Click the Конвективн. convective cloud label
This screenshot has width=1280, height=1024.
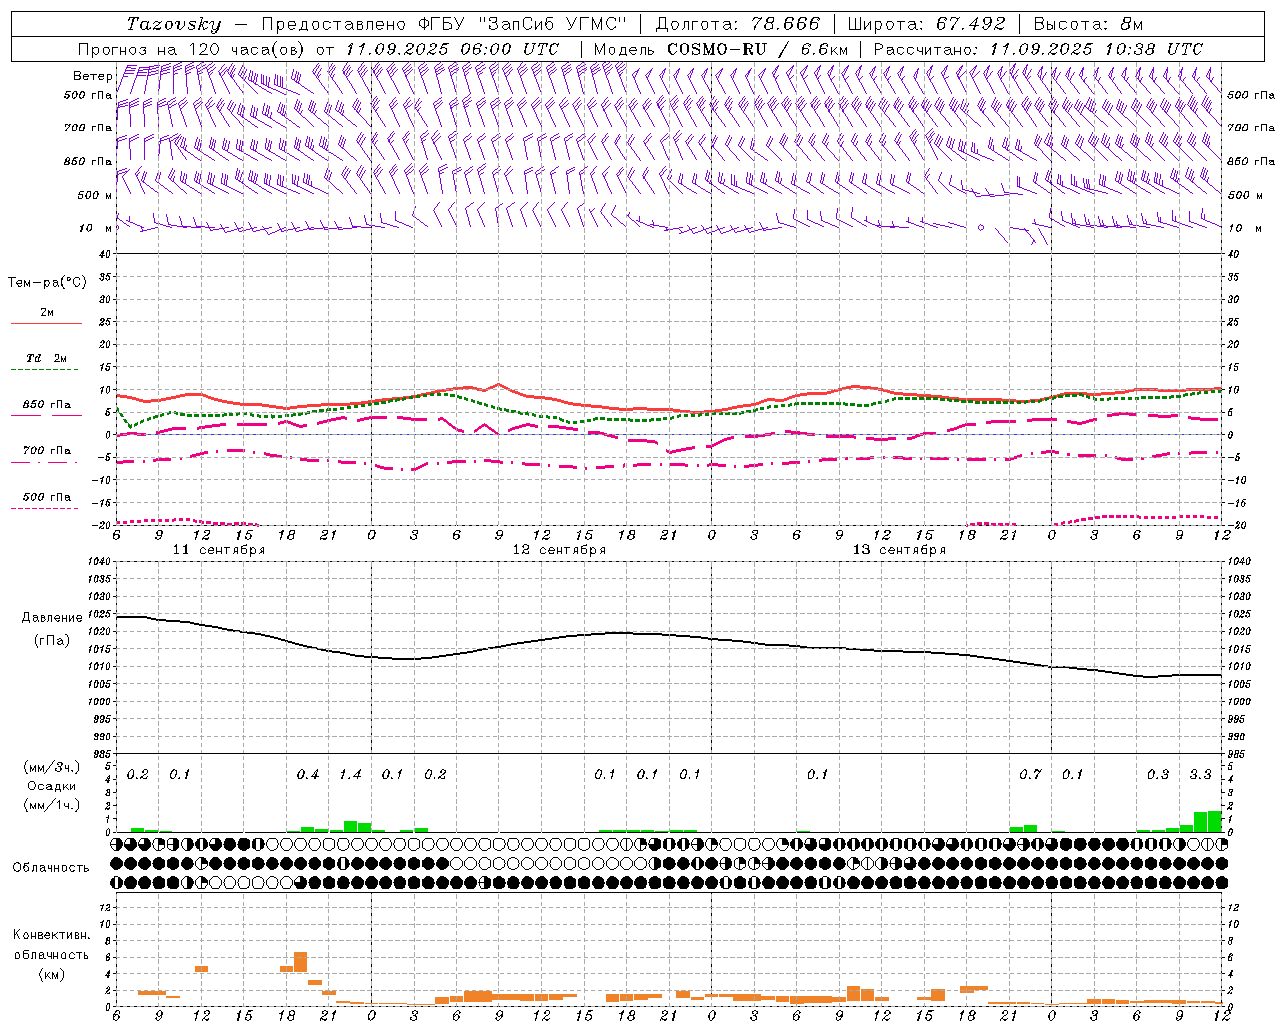click(51, 935)
